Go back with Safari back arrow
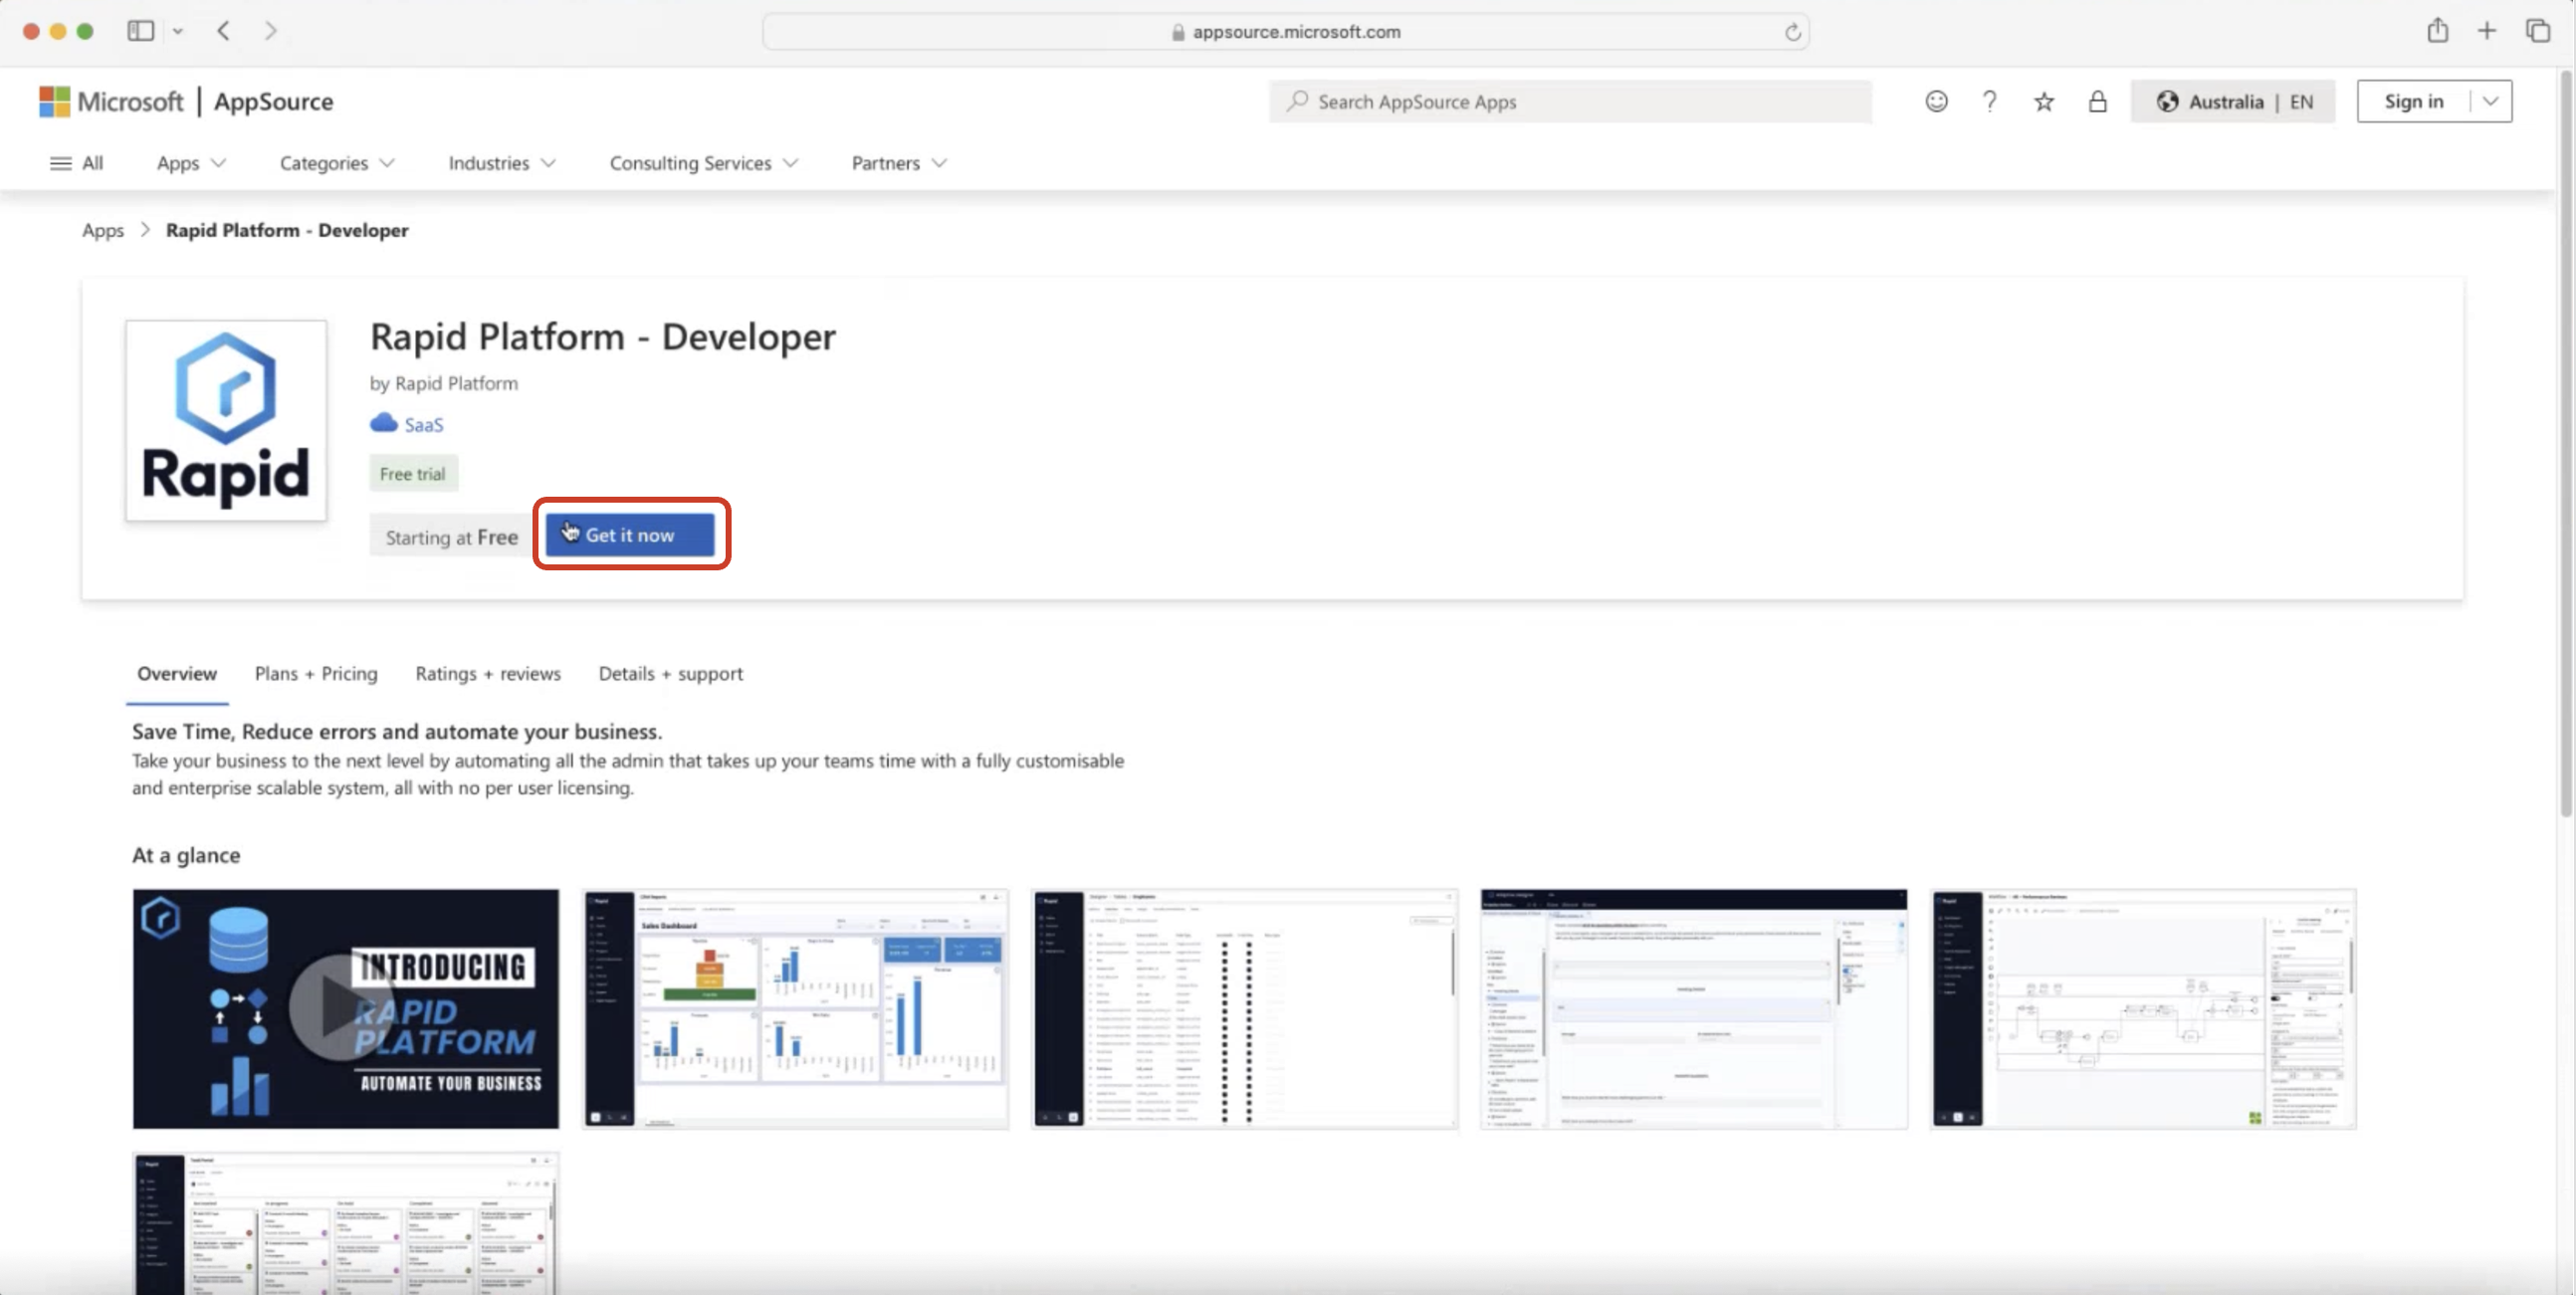This screenshot has height=1296, width=2576. 223,31
